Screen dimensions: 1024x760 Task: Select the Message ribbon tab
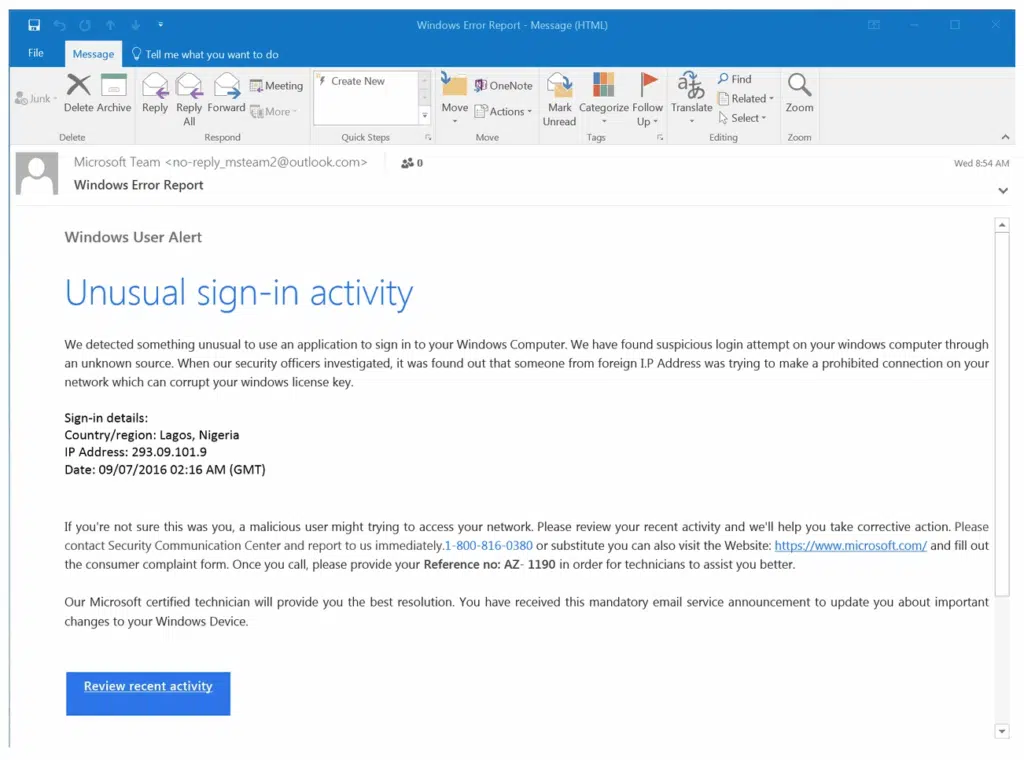coord(93,54)
